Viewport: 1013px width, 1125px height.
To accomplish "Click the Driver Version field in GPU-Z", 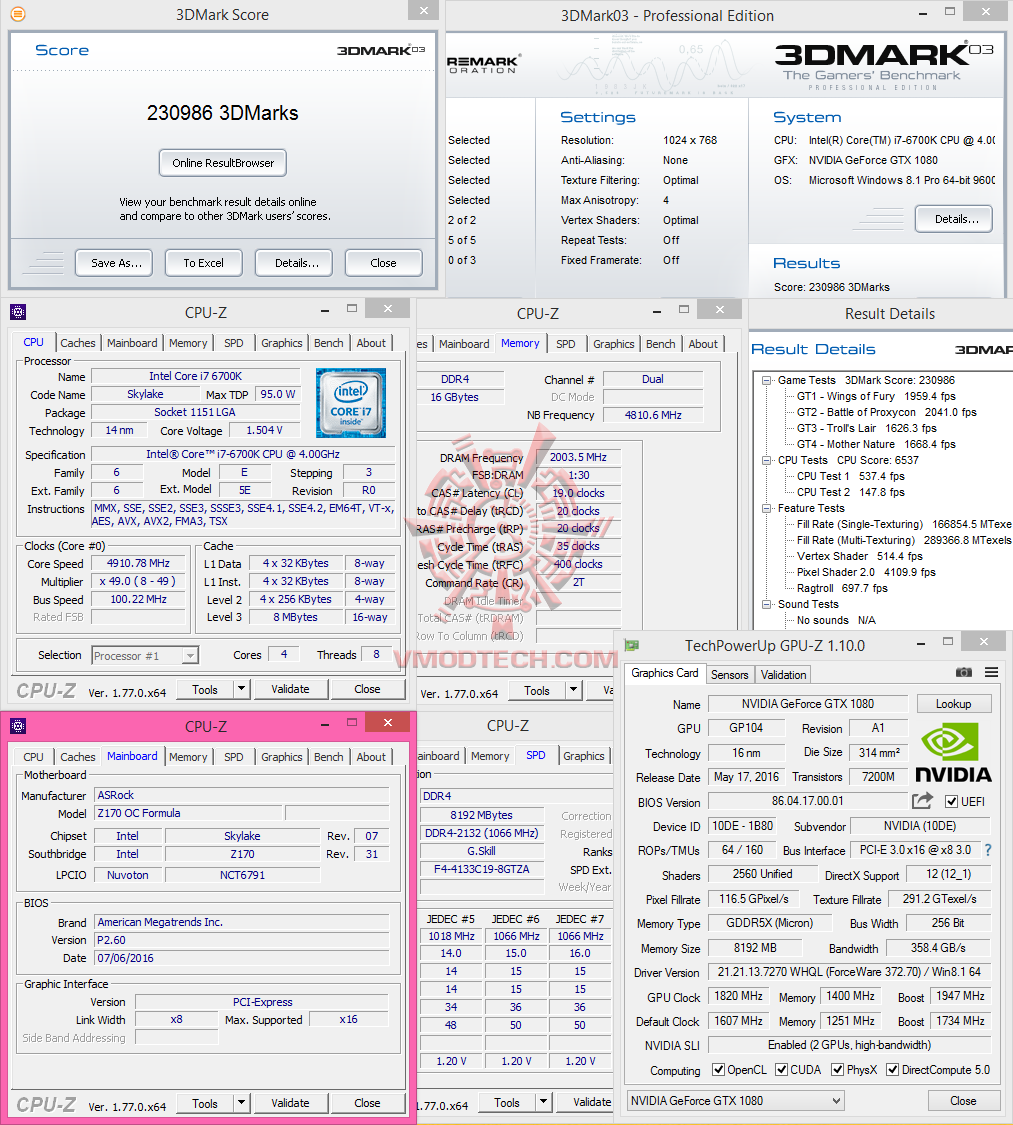I will pyautogui.click(x=849, y=972).
